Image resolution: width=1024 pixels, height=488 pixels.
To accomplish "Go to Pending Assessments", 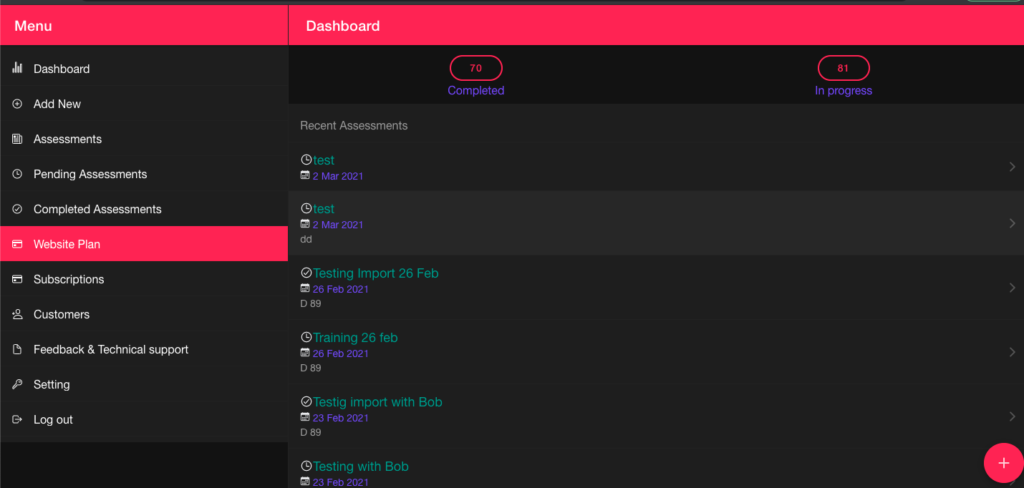I will coord(144,174).
